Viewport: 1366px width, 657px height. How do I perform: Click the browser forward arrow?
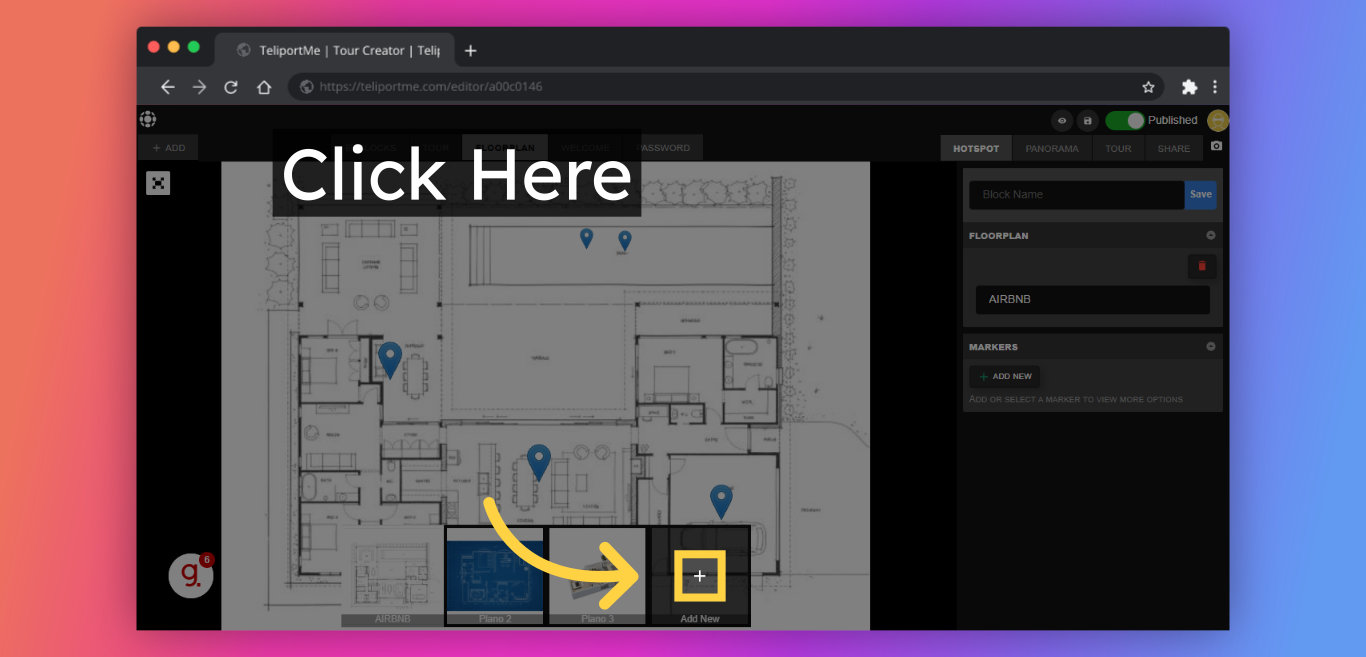199,87
